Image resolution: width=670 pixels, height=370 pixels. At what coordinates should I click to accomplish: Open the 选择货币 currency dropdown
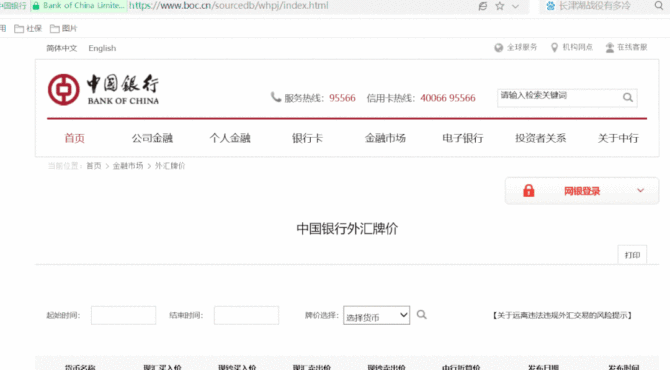tap(376, 315)
